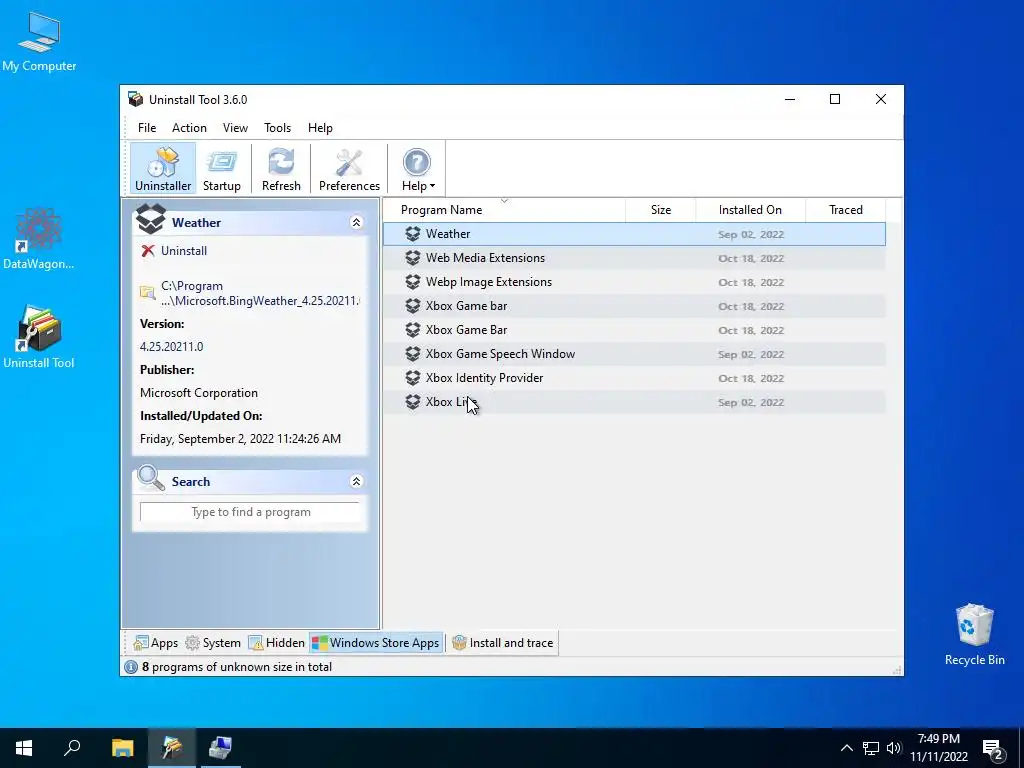The height and width of the screenshot is (768, 1024).
Task: Open the Uninstall Tool desktop shortcut
Action: tap(39, 338)
